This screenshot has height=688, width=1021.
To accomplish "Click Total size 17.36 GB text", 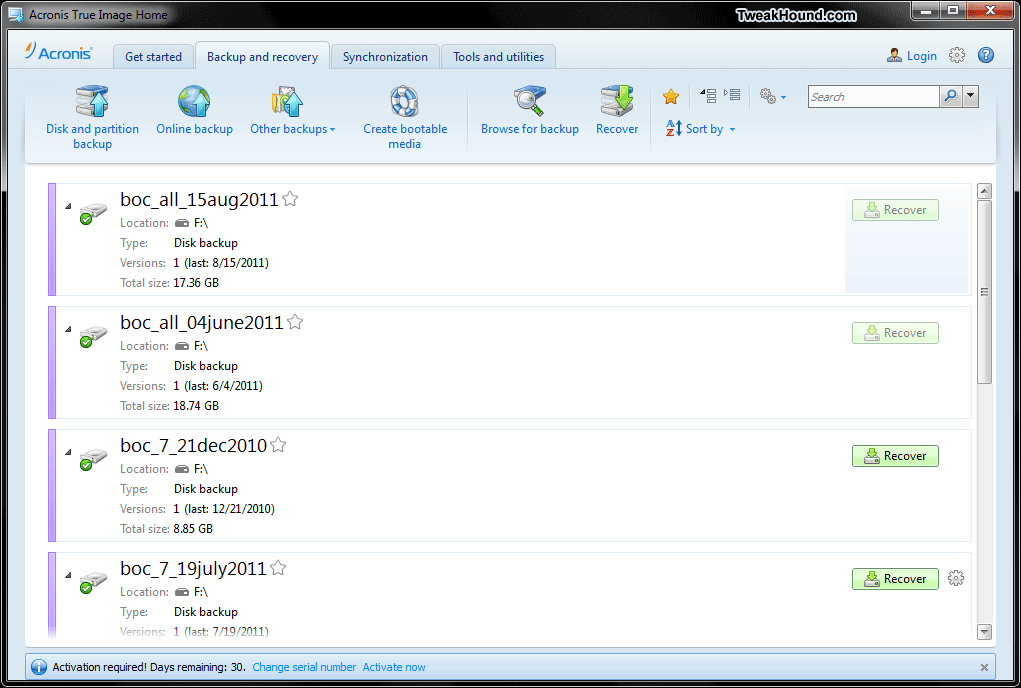I will point(169,282).
